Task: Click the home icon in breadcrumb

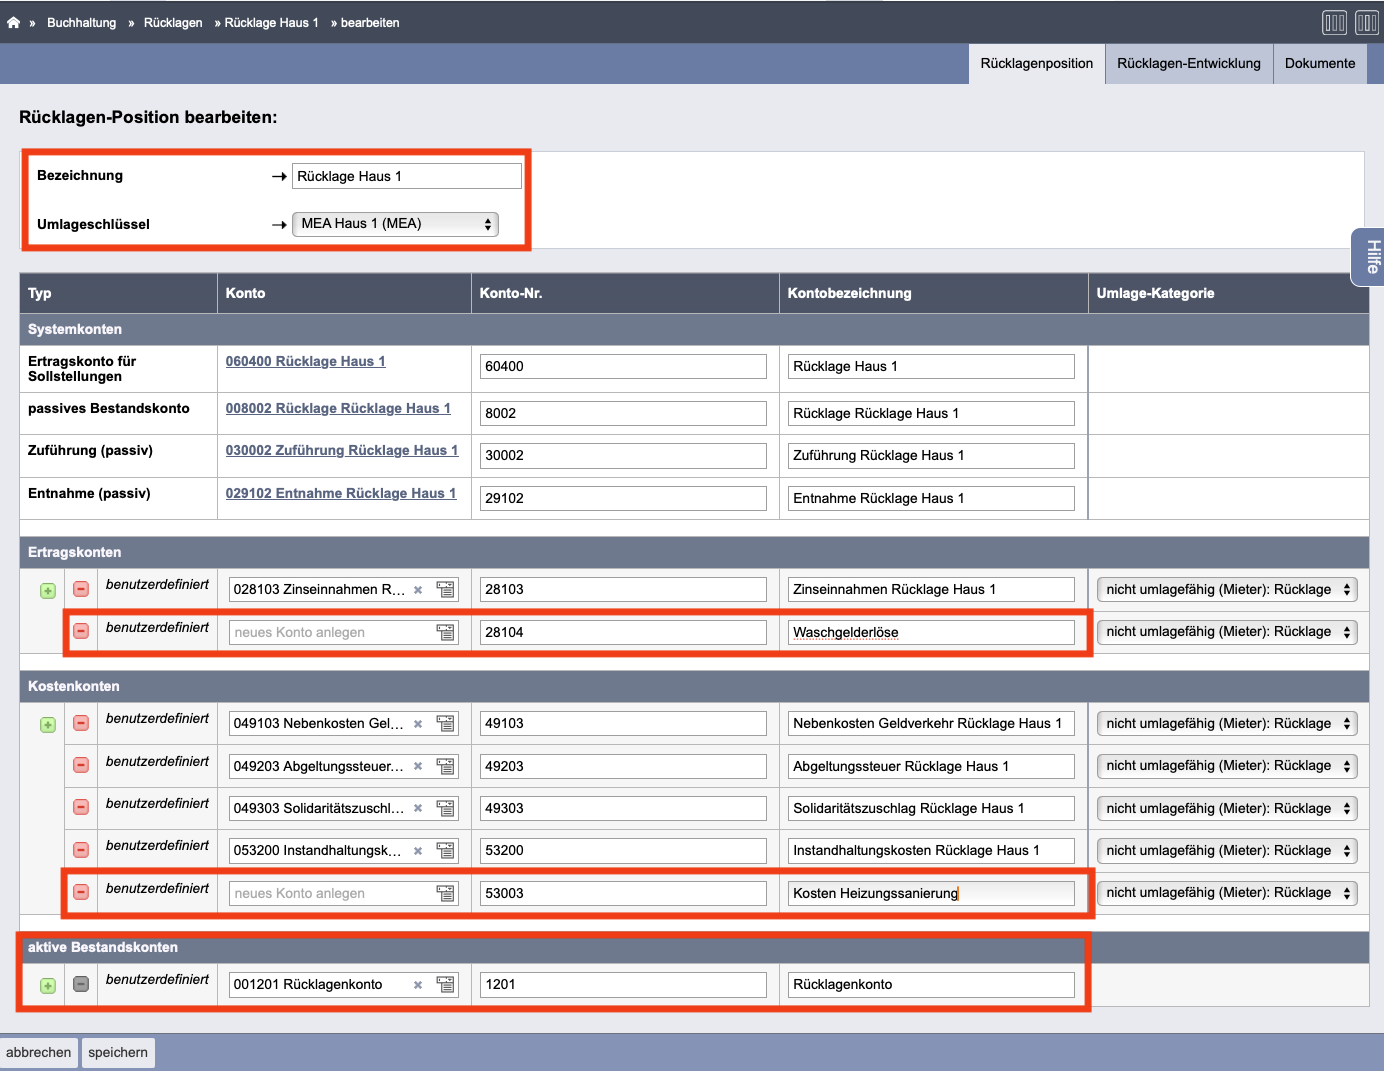Action: tap(13, 22)
